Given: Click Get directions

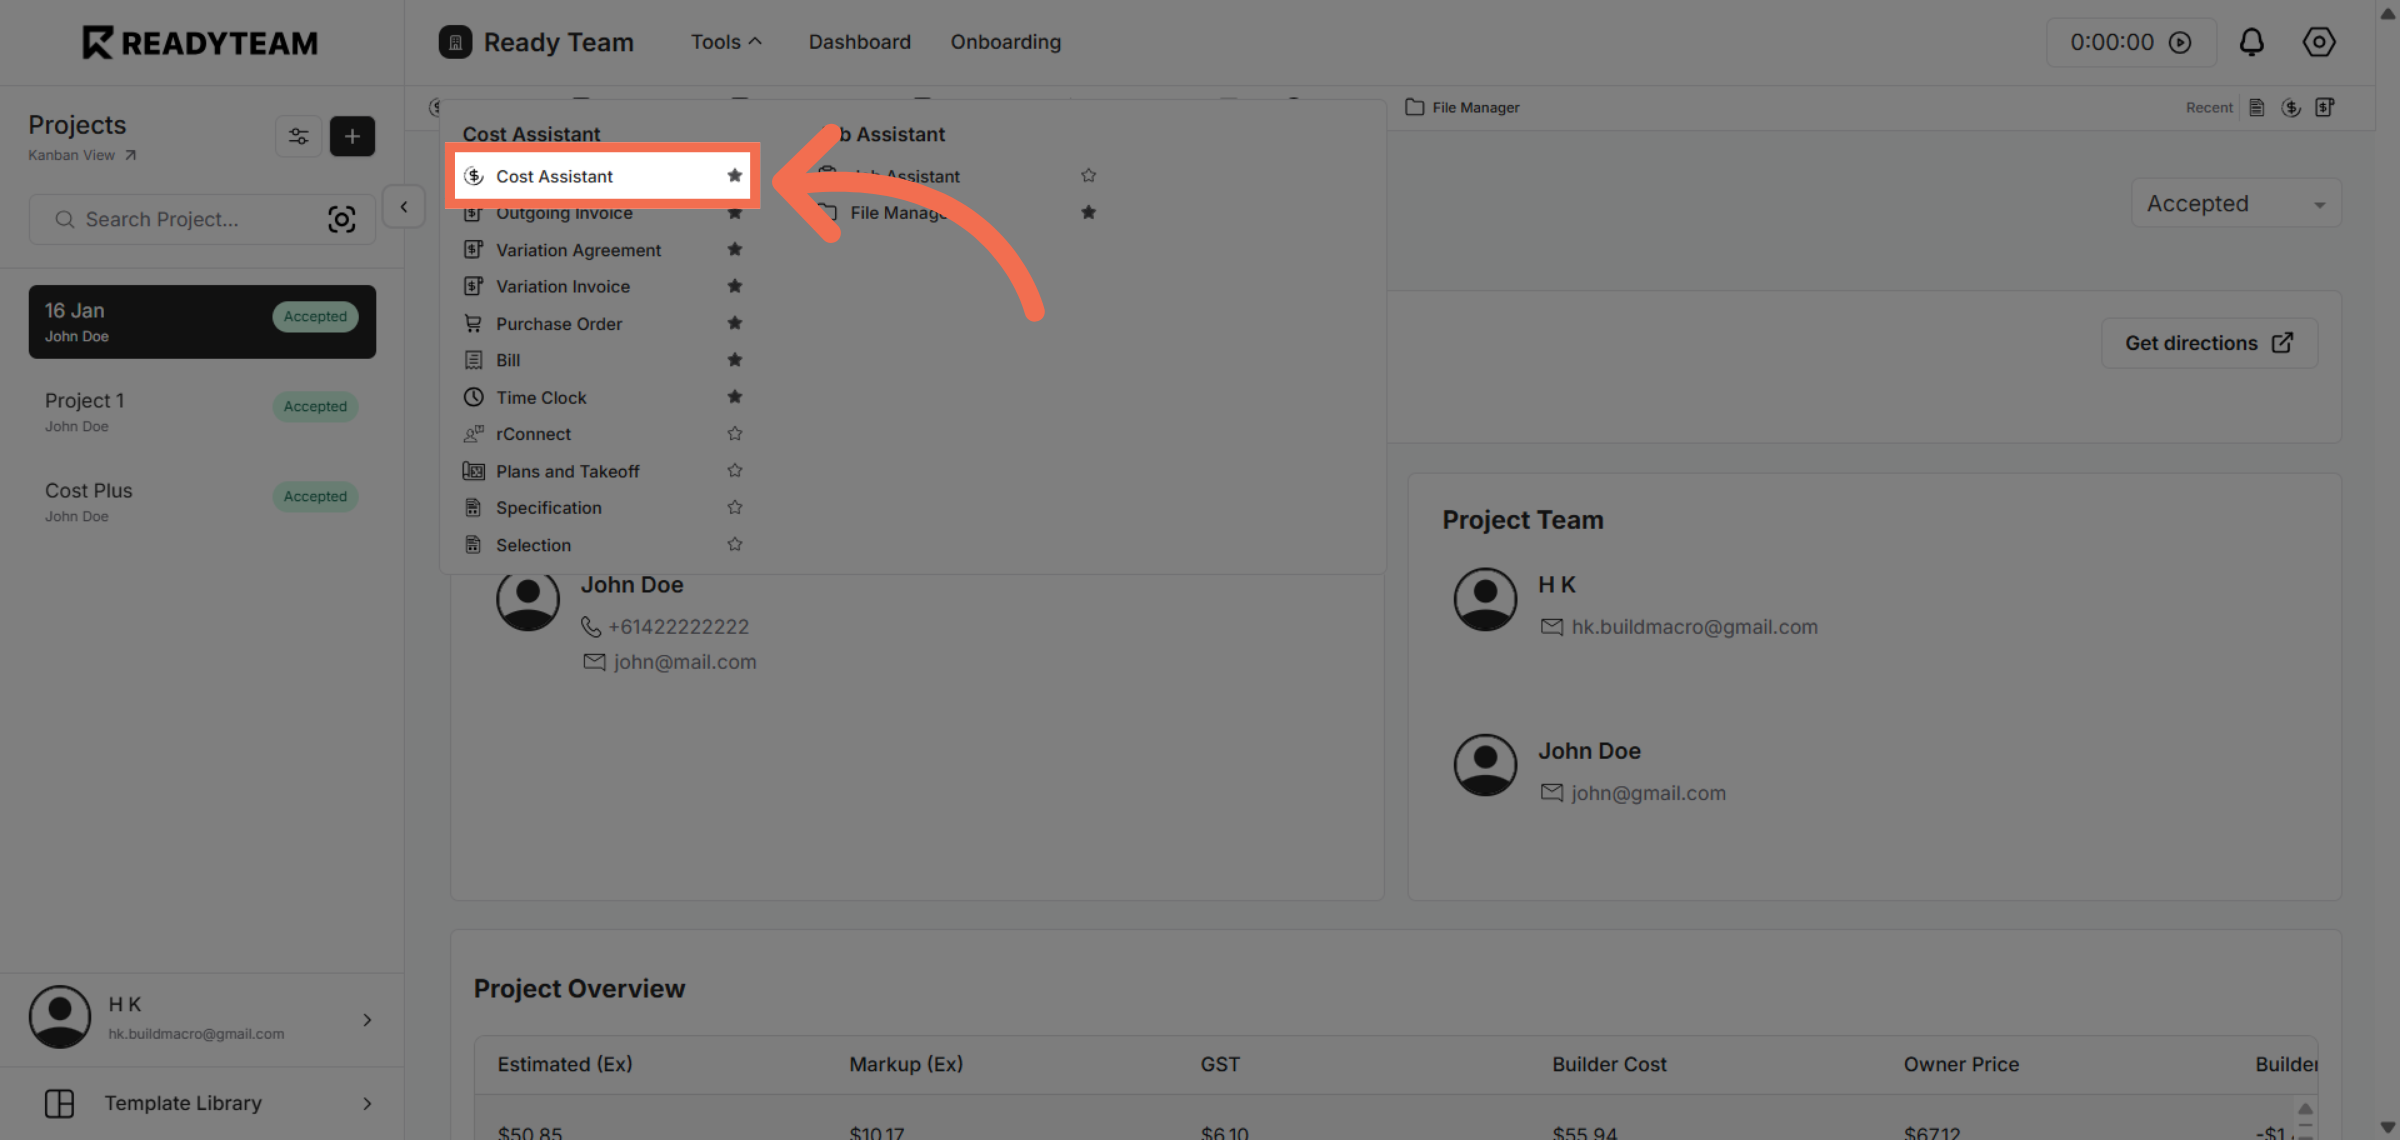Looking at the screenshot, I should tap(2208, 342).
